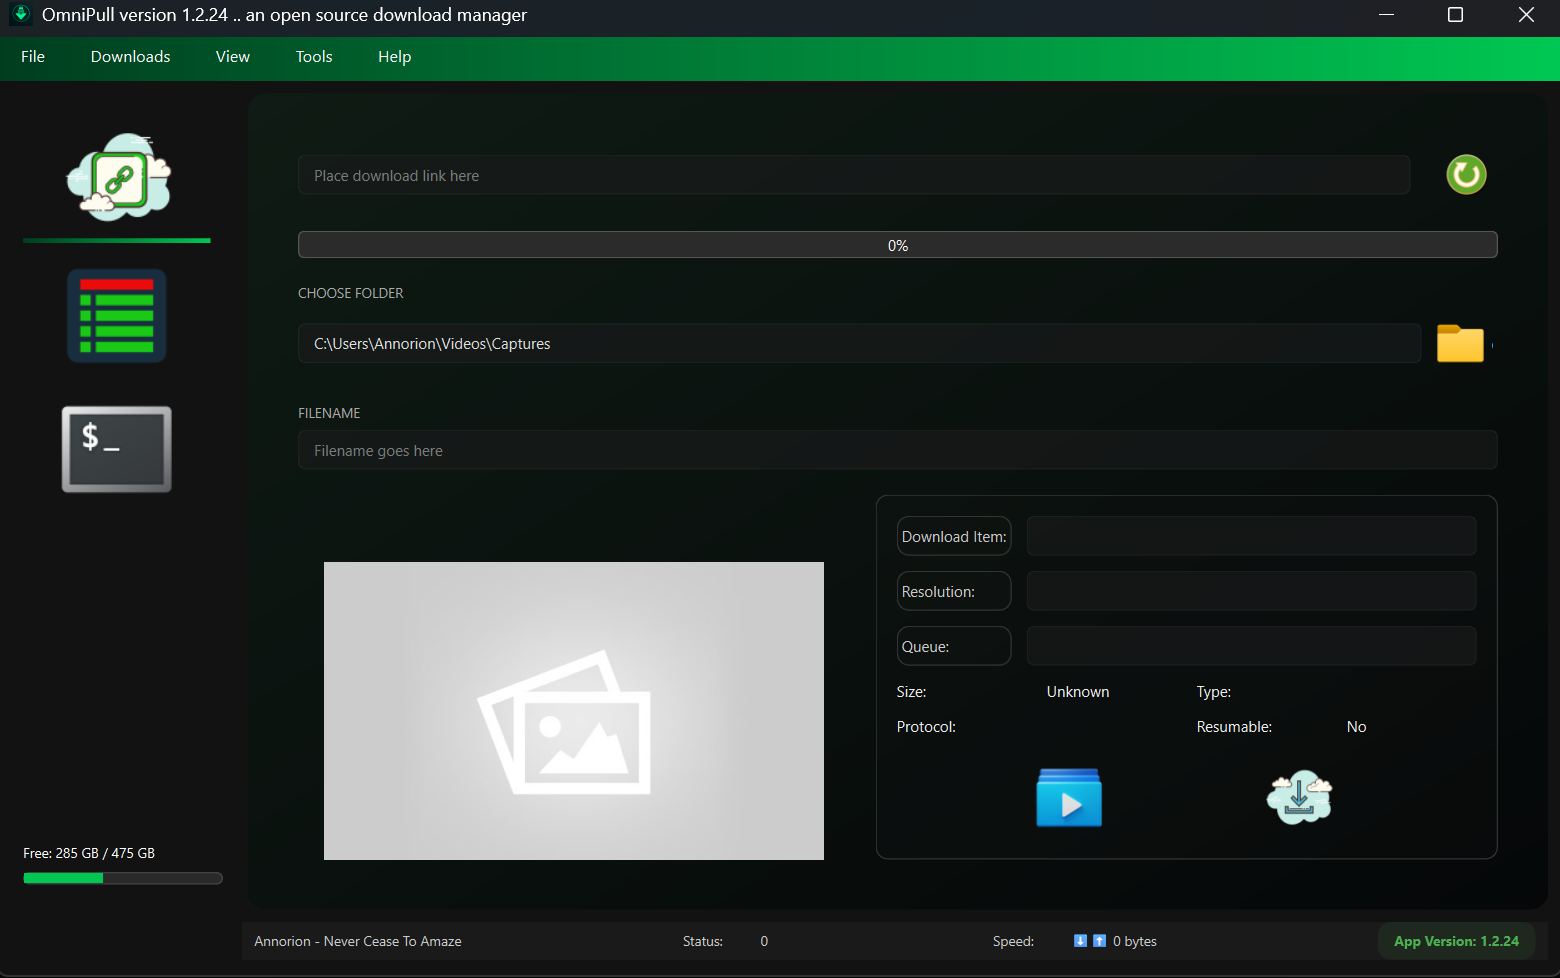This screenshot has height=978, width=1560.
Task: Click the OmniPull app icon in title bar
Action: tap(21, 14)
